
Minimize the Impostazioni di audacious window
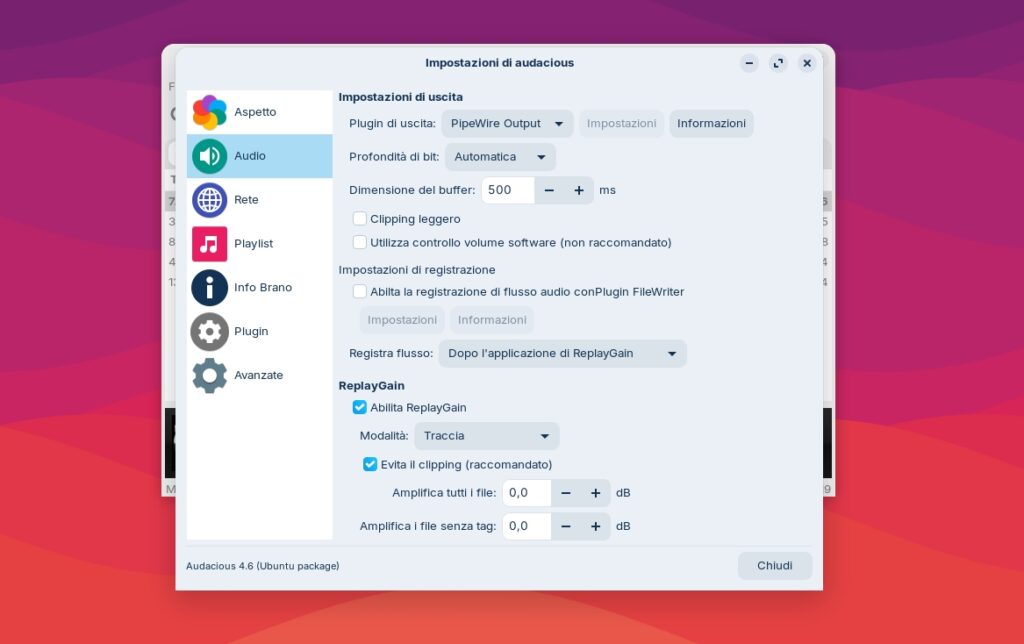pos(749,63)
